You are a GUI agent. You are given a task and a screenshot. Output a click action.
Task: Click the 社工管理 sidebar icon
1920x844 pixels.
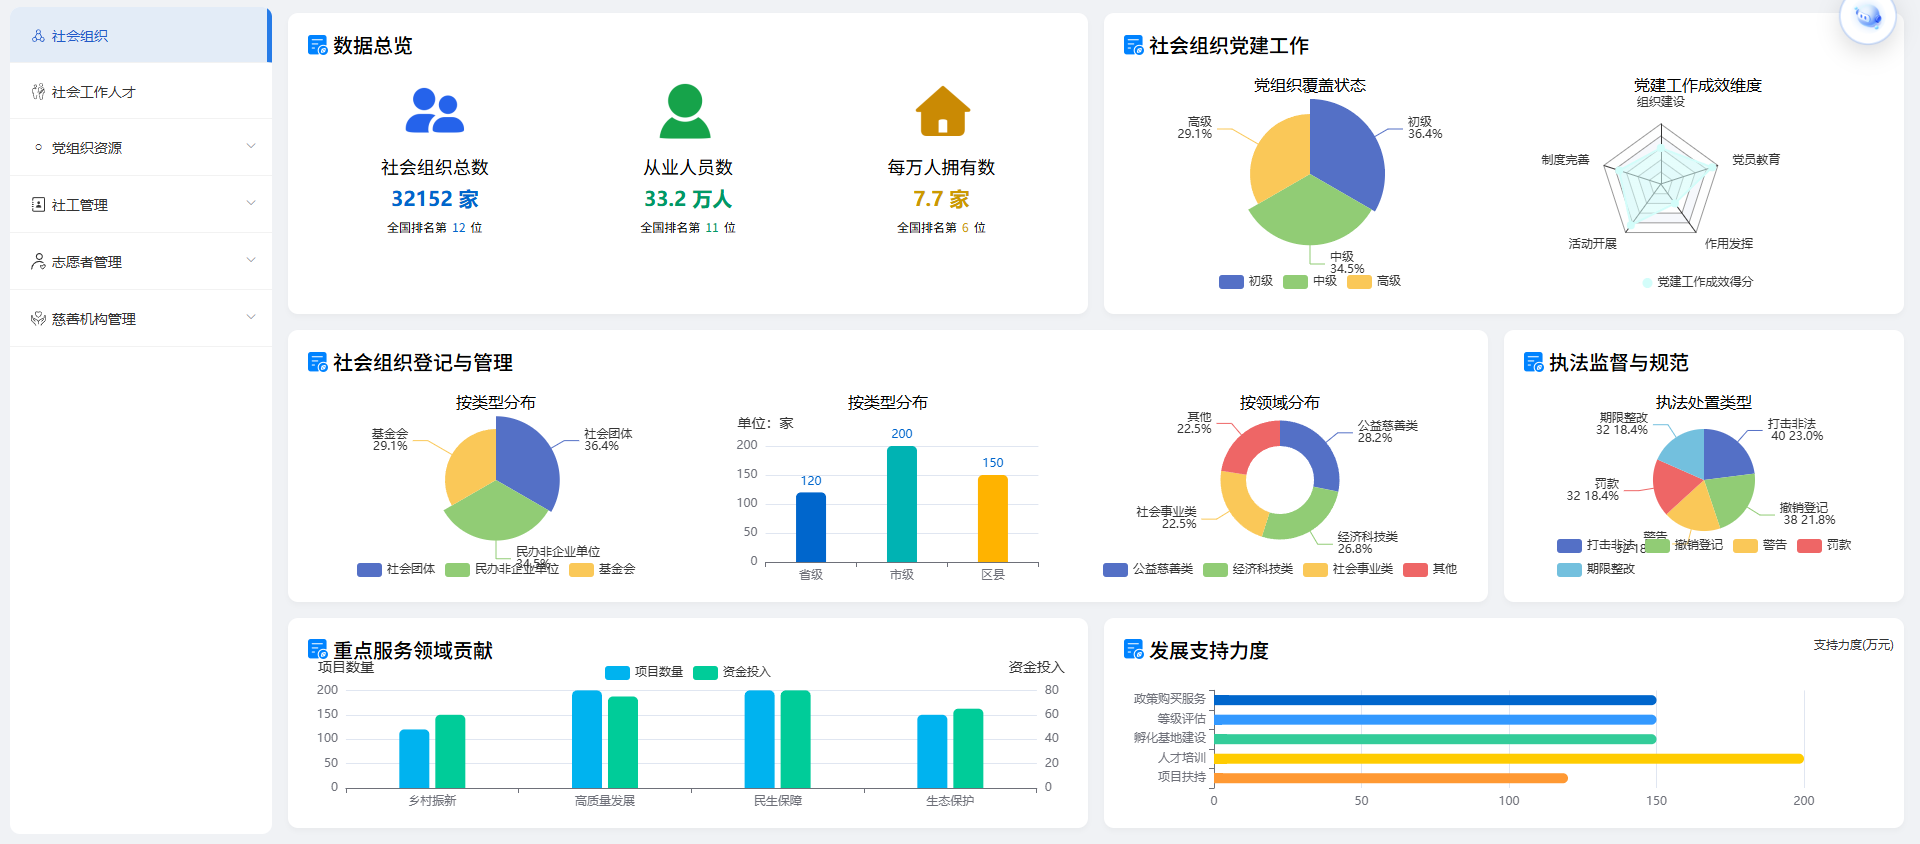click(x=38, y=205)
